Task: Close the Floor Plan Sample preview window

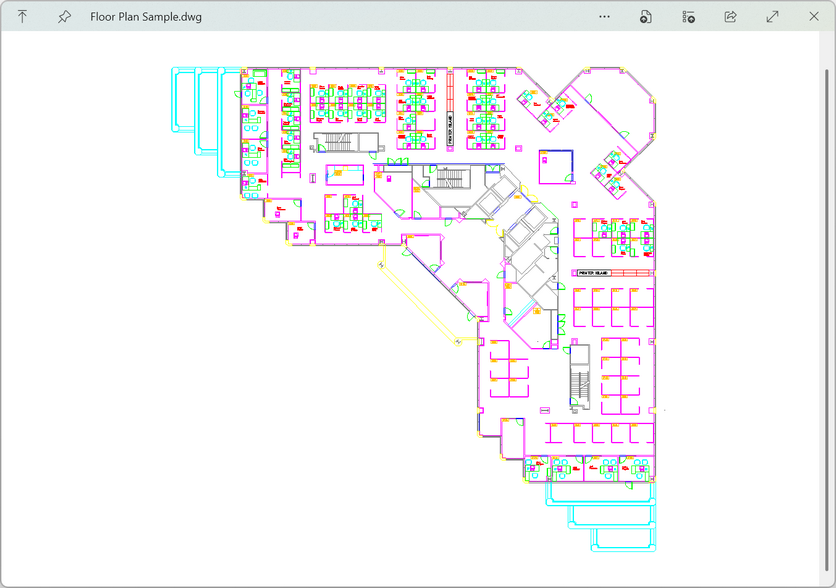Action: (814, 16)
